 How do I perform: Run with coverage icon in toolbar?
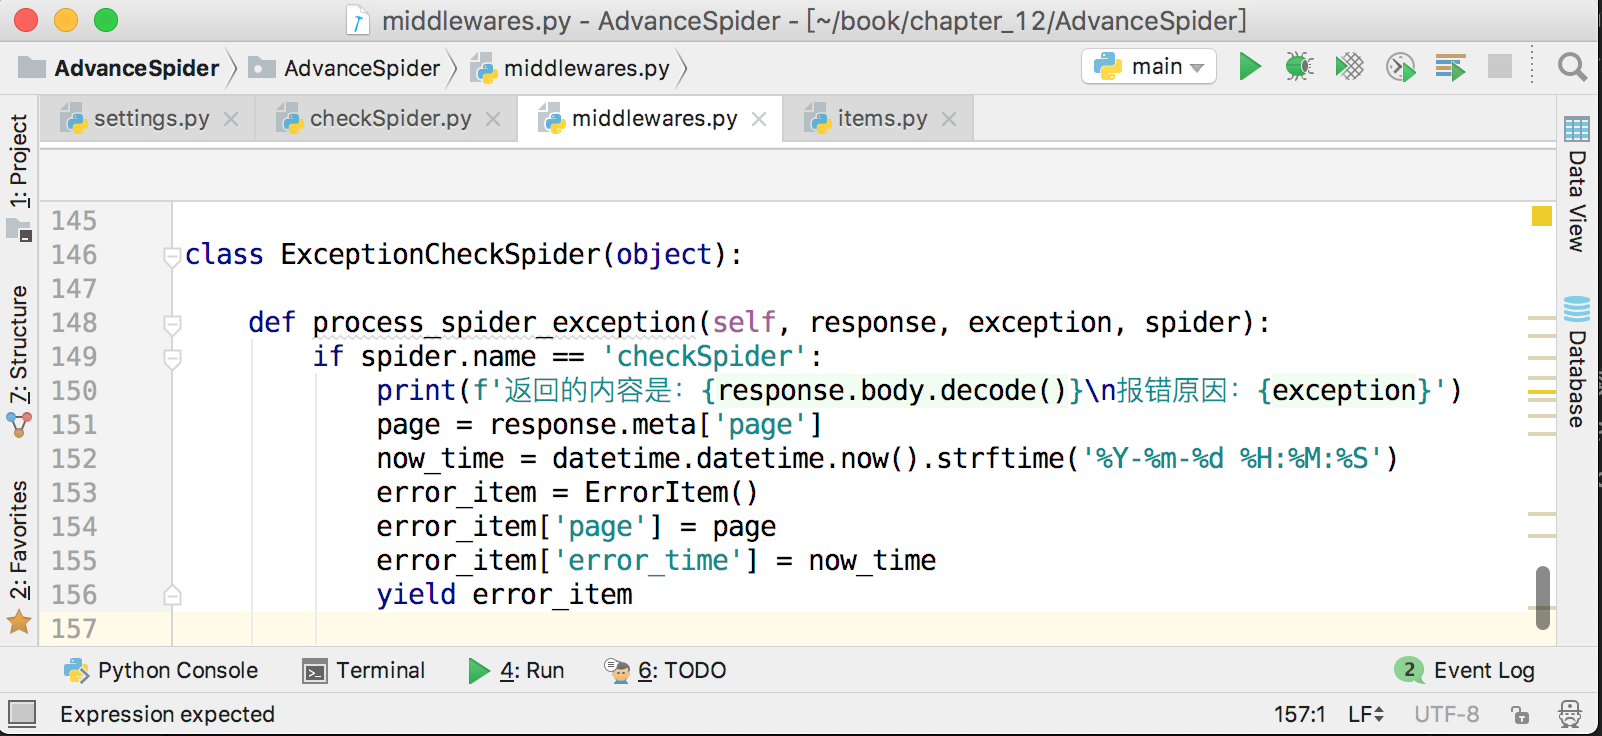(1349, 67)
